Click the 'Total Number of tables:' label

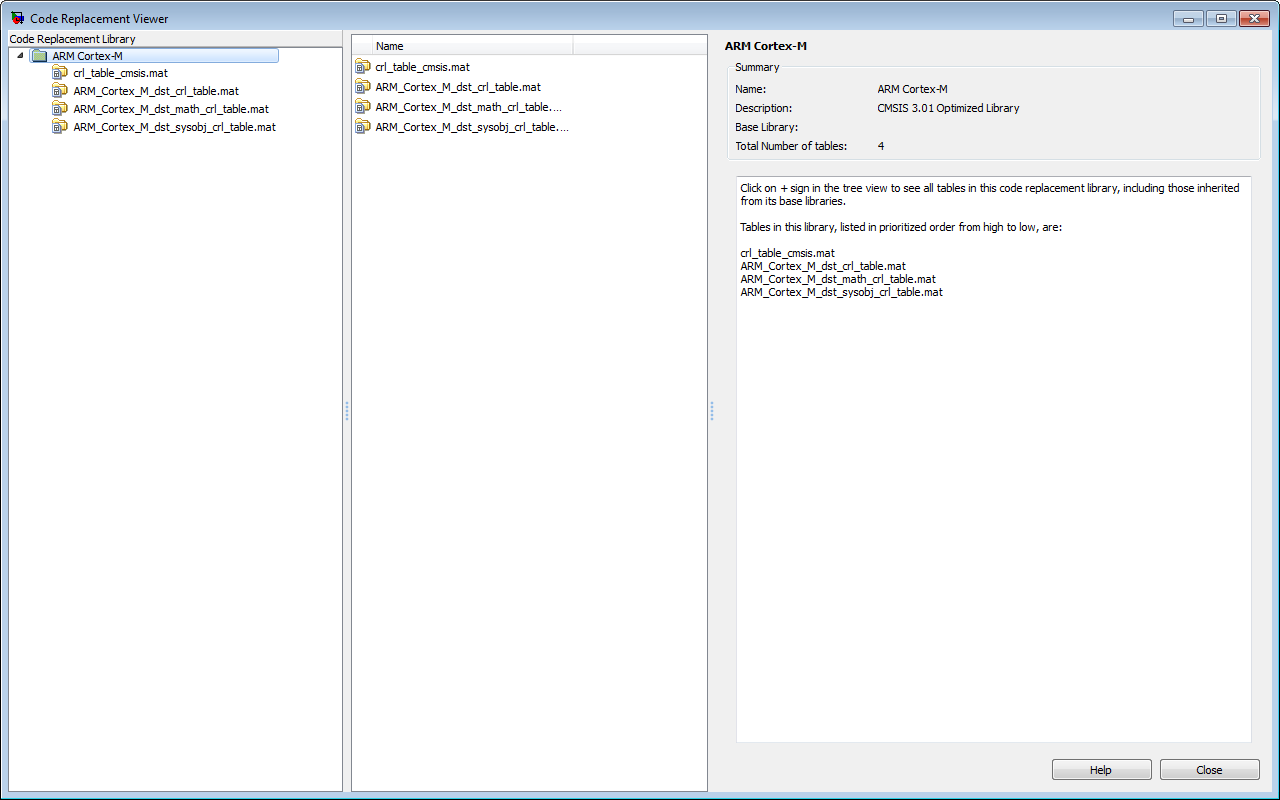791,146
